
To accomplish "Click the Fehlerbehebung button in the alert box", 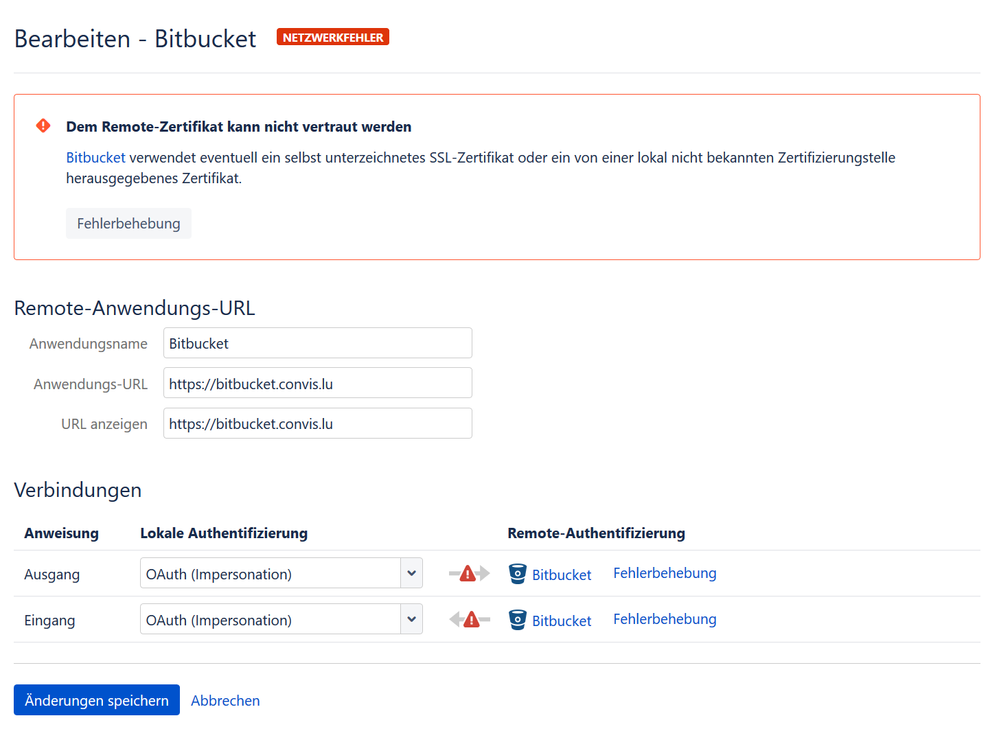I will point(129,224).
